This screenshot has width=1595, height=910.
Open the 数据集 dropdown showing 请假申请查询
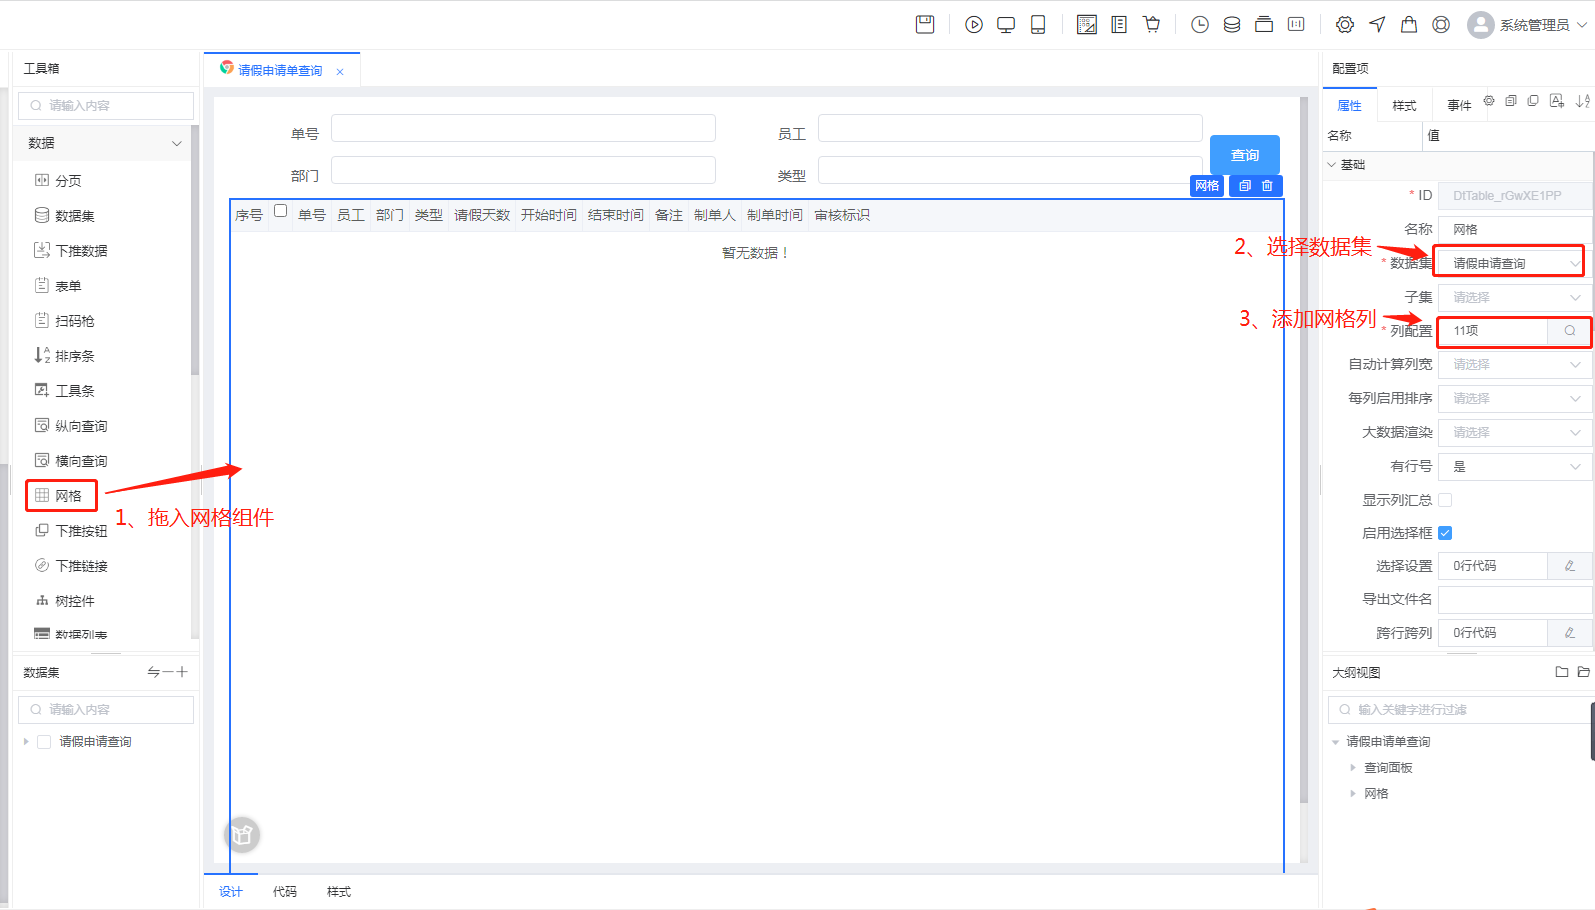[x=1510, y=264]
